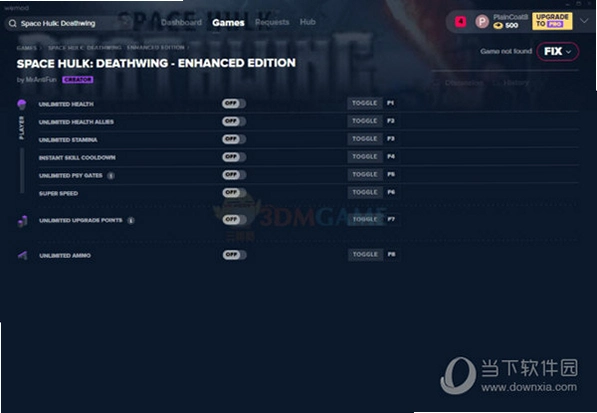Click the info icon beside Unlimited Upgrade Points
The image size is (597, 413).
point(131,220)
